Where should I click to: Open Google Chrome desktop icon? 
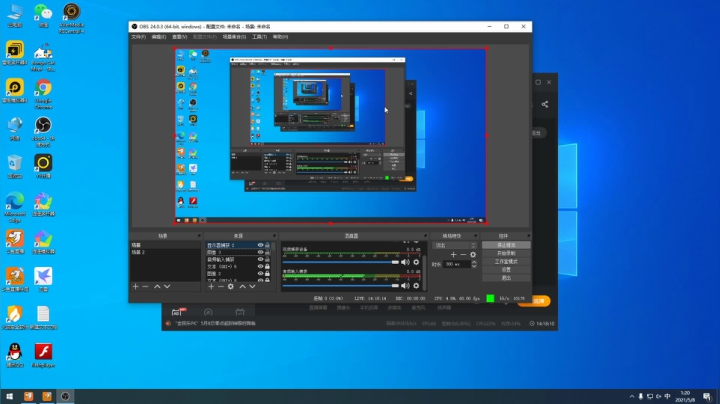pos(43,87)
